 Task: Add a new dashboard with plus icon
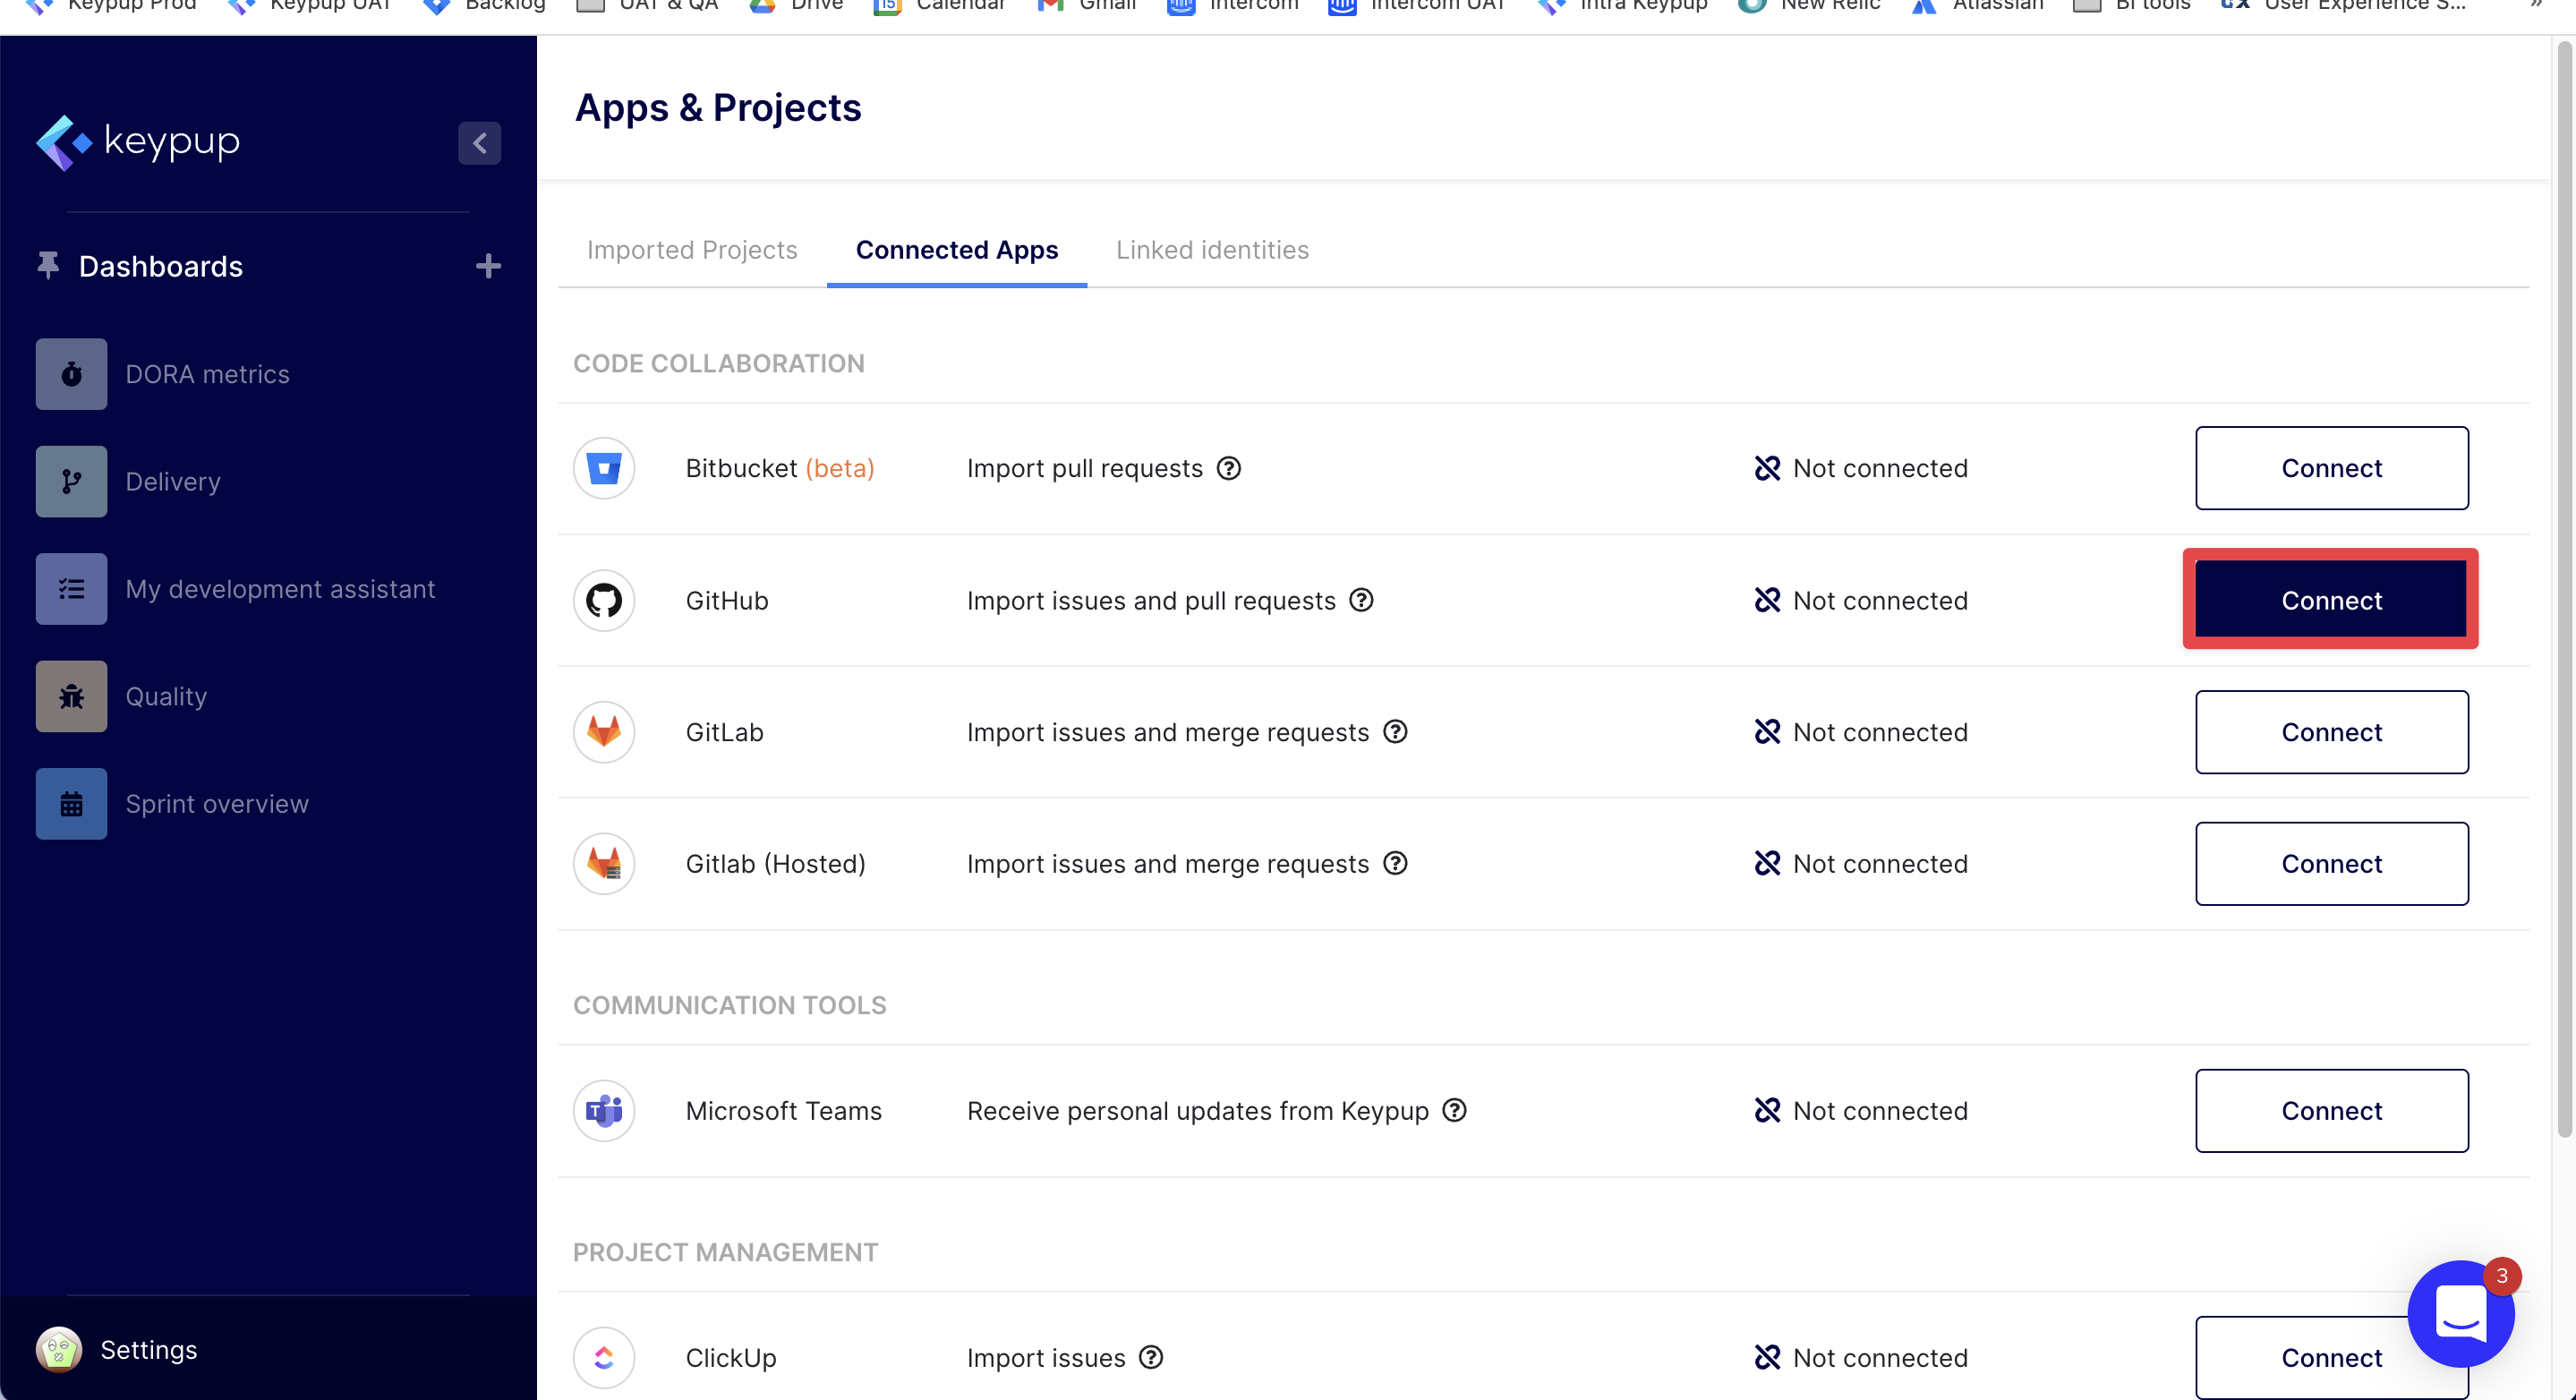tap(488, 266)
